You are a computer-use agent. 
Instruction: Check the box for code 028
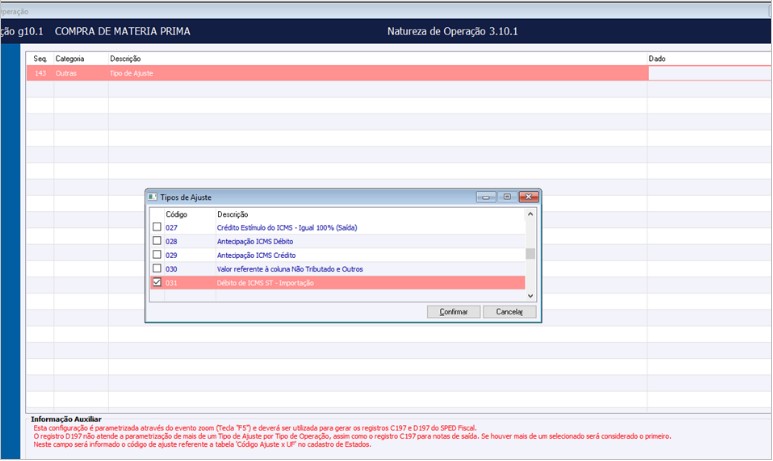tap(157, 241)
